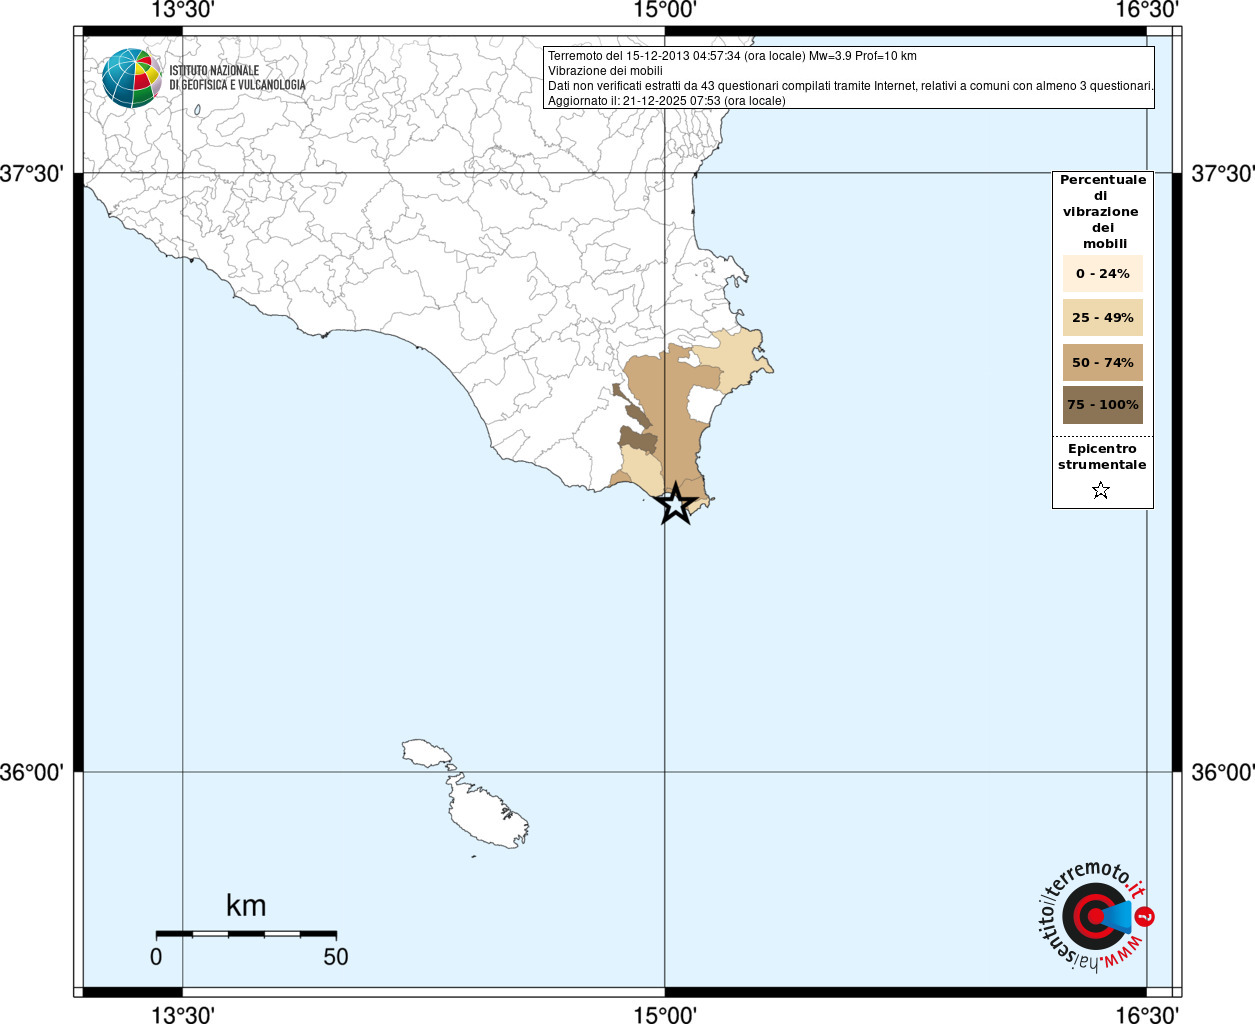Select the 0 - 24% legend swatch
The image size is (1255, 1024).
point(1102,274)
